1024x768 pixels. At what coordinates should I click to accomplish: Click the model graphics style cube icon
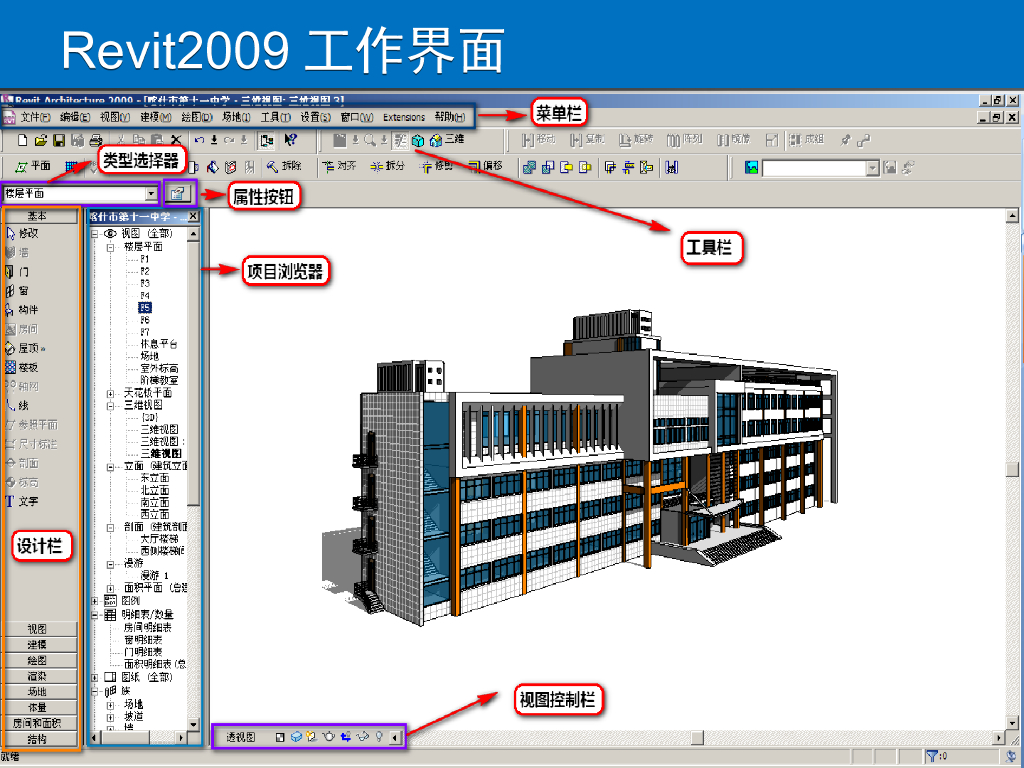coord(296,737)
